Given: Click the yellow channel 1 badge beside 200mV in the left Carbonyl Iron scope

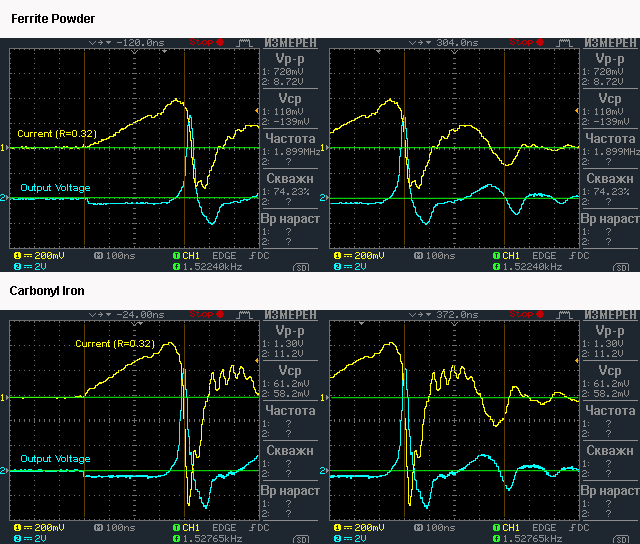Looking at the screenshot, I should click(x=17, y=527).
